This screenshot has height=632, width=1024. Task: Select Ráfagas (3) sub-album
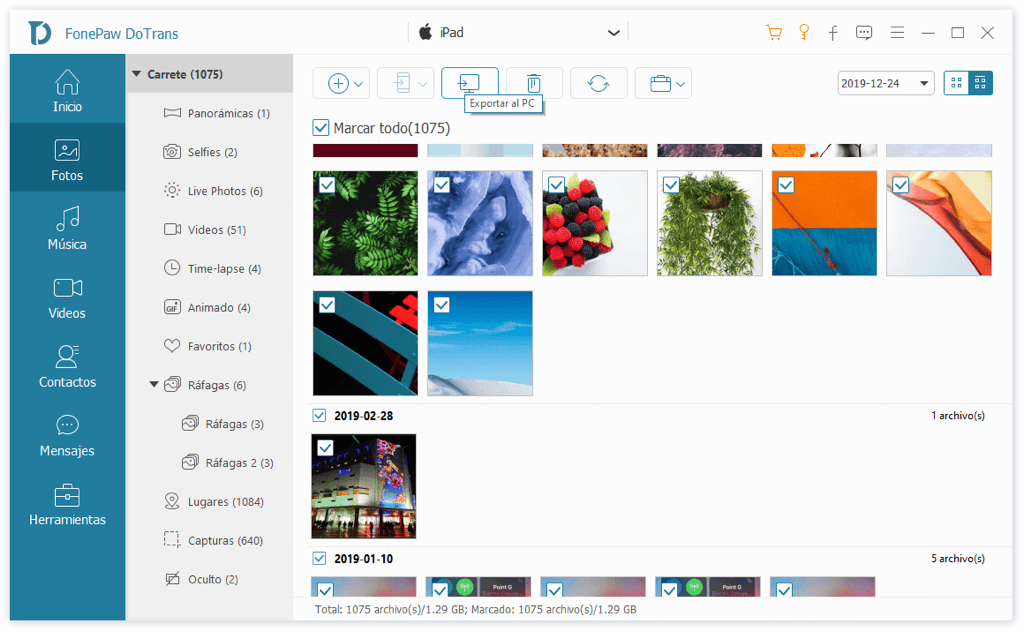223,424
